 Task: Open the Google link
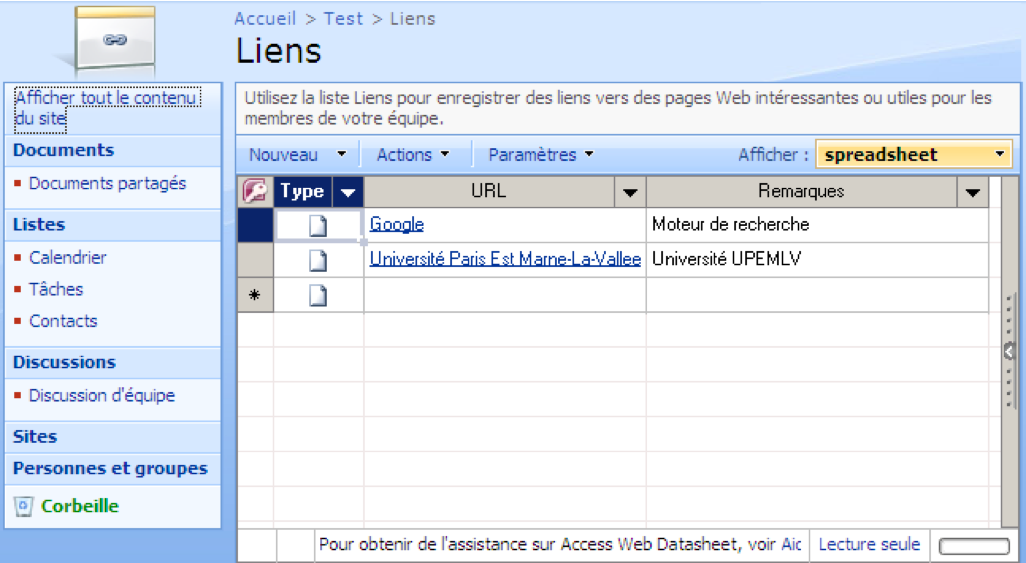pos(397,225)
